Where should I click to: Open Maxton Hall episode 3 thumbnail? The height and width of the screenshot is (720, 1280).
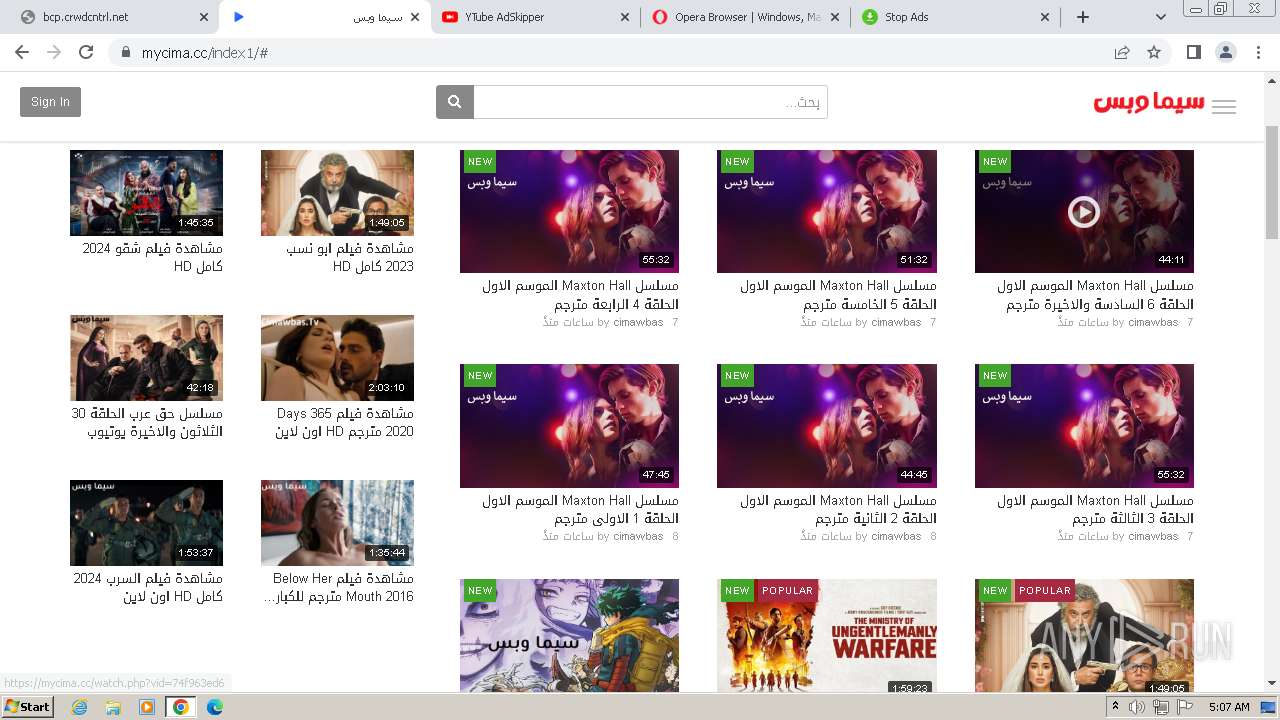[1084, 426]
